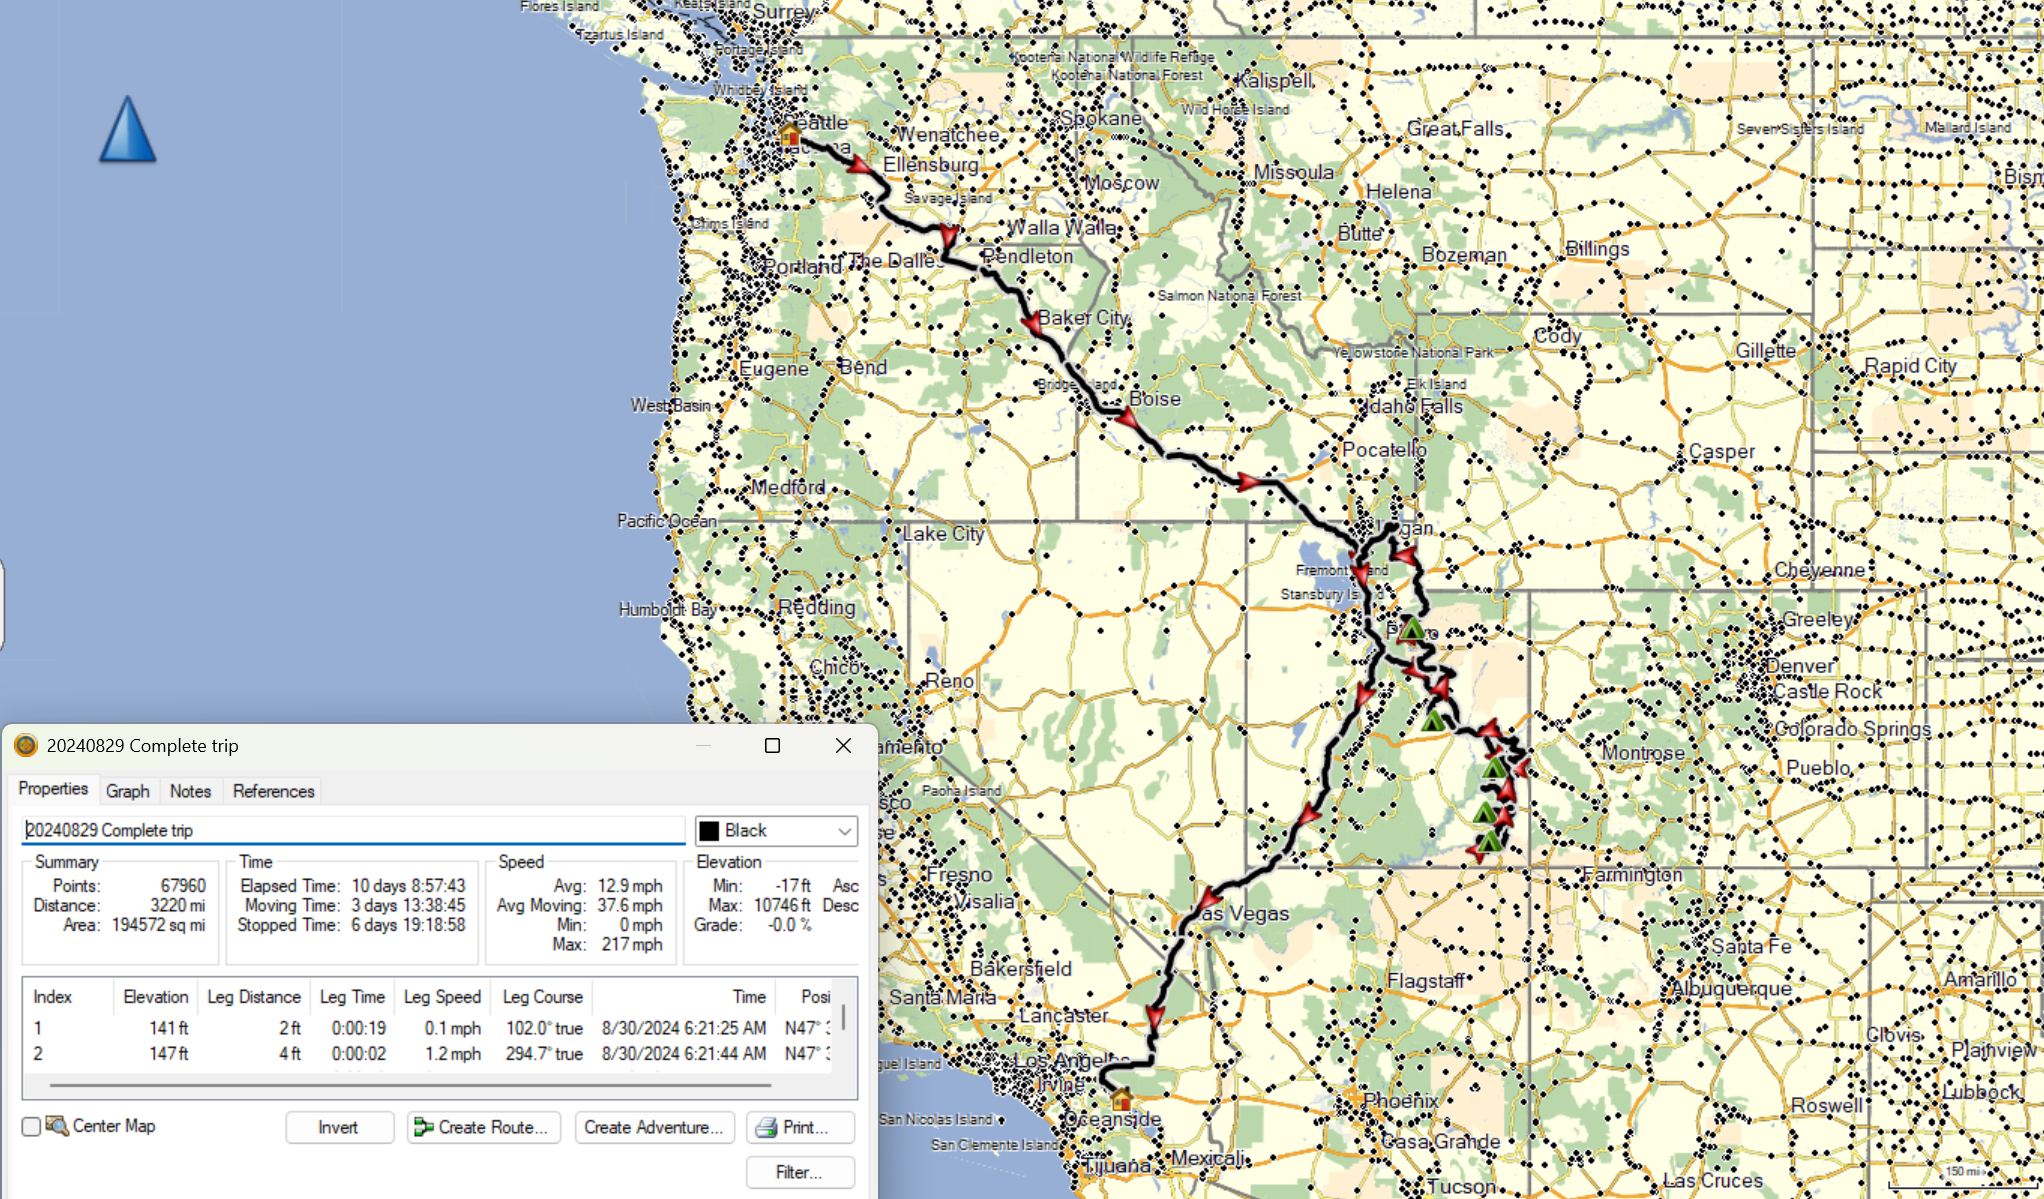
Task: Enable the Center Map checkbox
Action: (32, 1127)
